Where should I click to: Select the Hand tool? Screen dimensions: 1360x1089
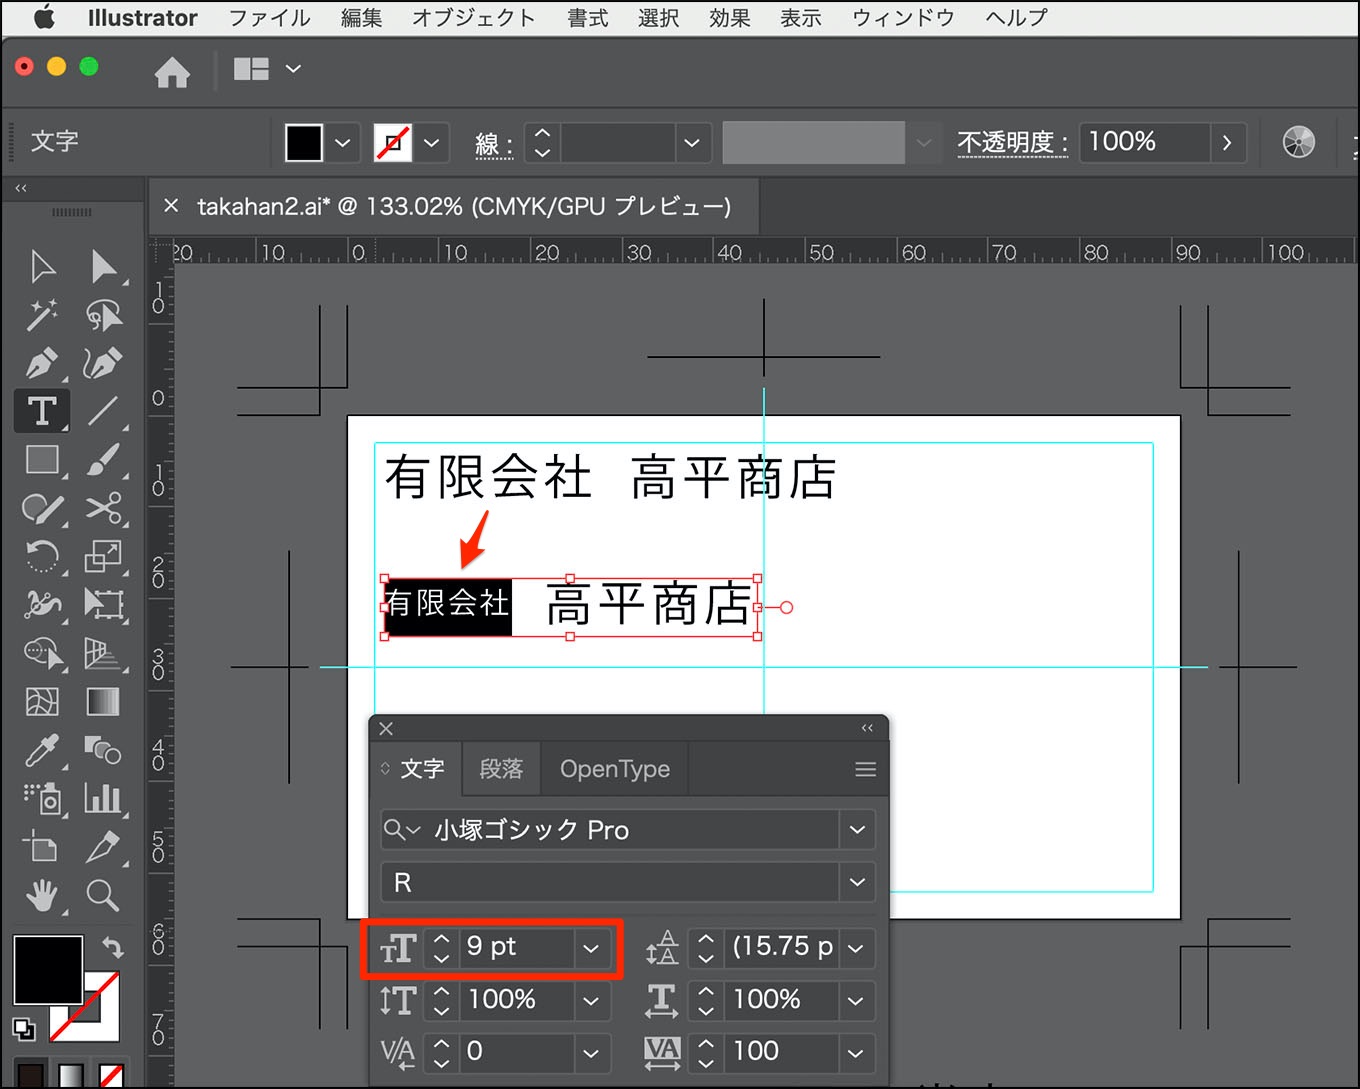pyautogui.click(x=42, y=895)
